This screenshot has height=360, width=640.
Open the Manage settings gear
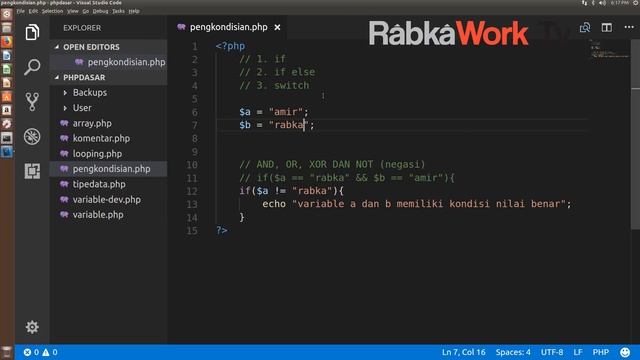[x=32, y=327]
